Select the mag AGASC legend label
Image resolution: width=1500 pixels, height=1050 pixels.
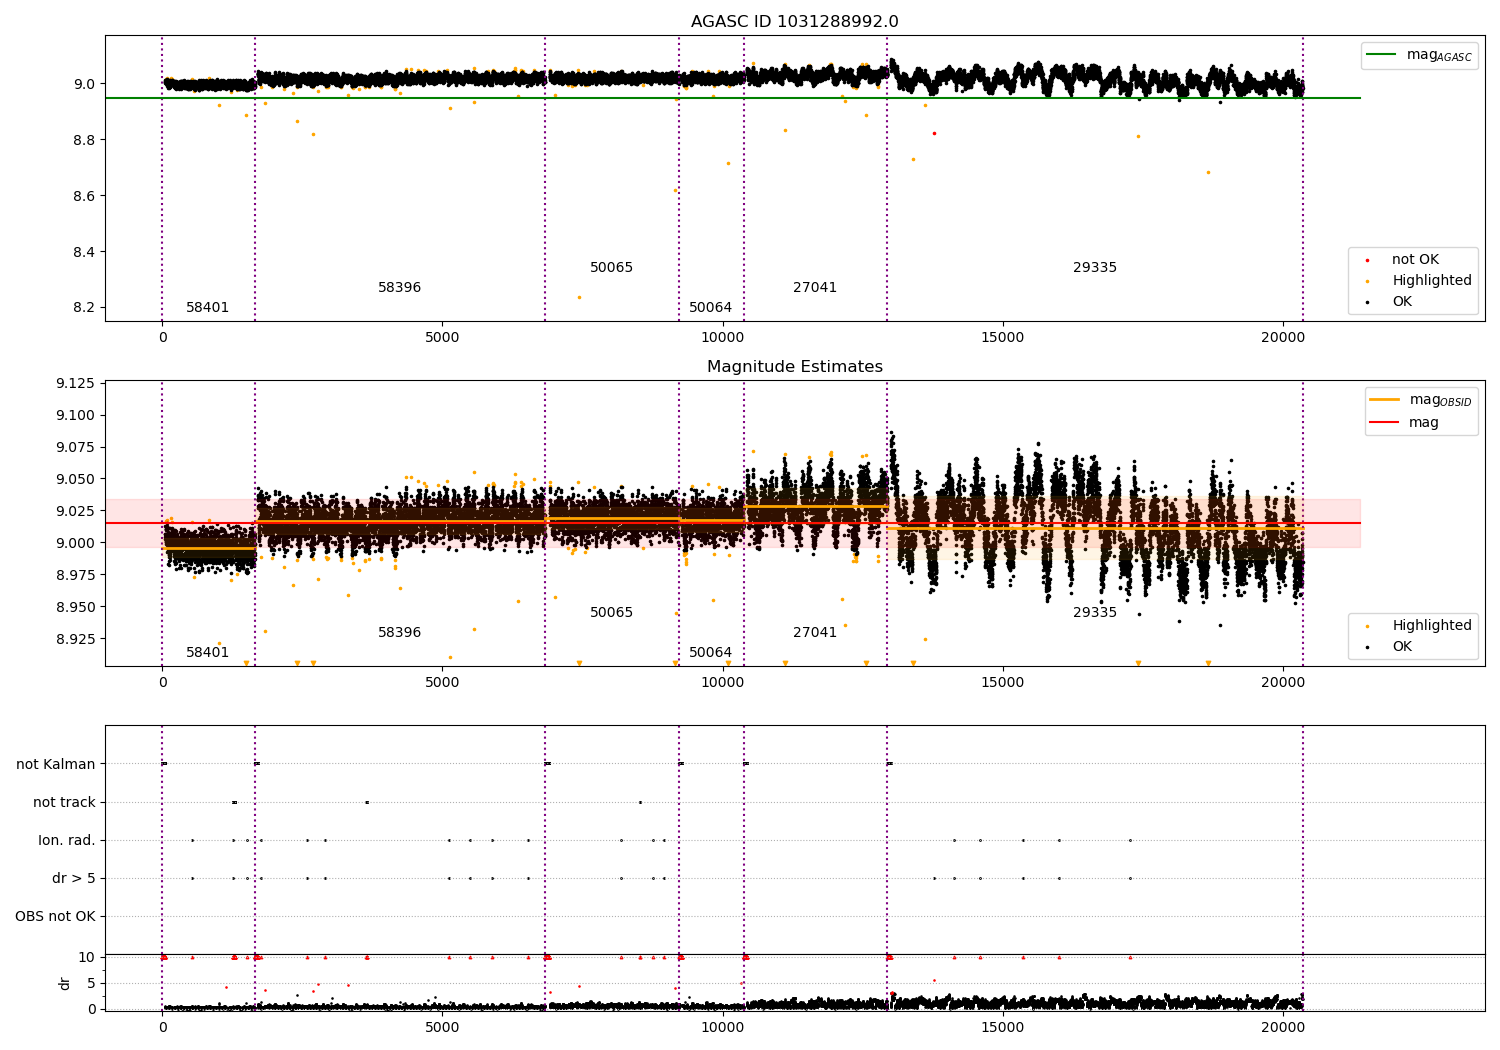pos(1439,55)
